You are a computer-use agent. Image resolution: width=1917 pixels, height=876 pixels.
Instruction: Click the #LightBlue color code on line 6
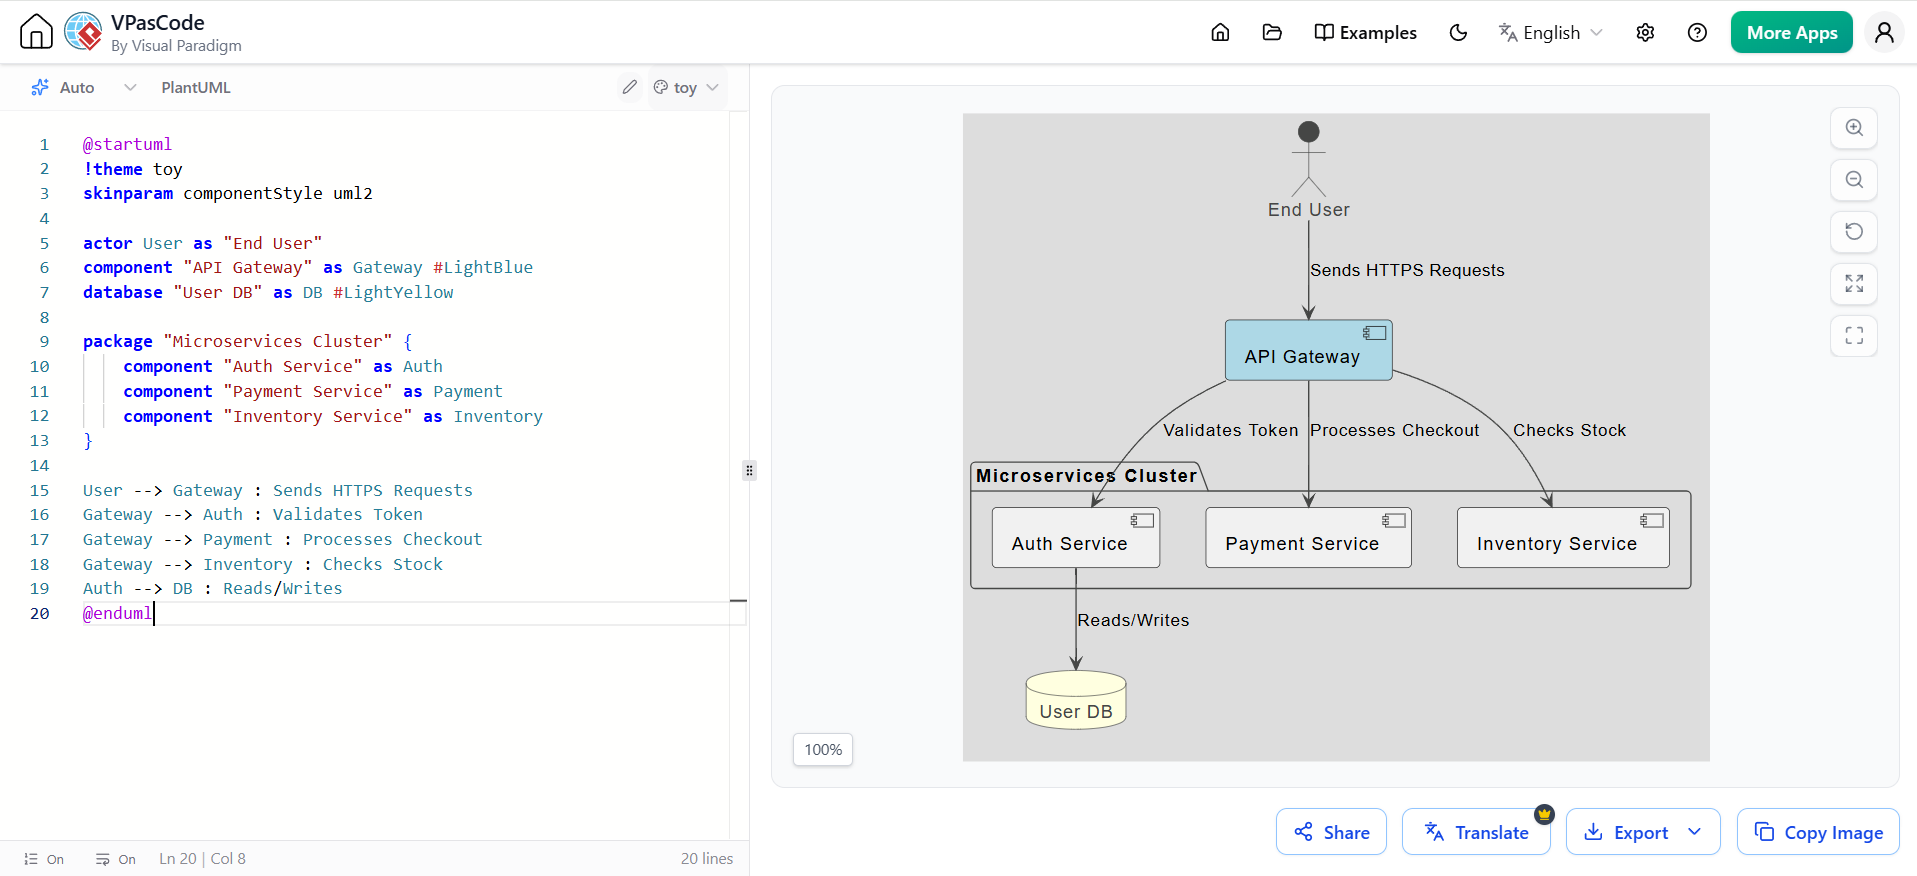pos(483,268)
